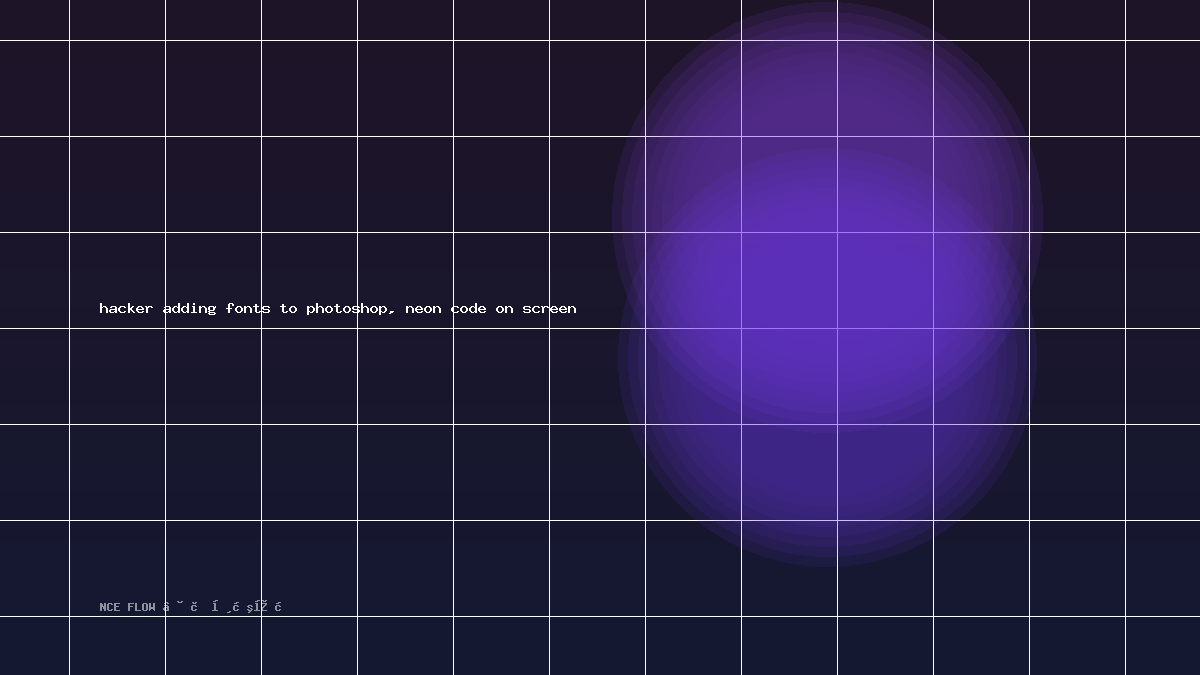Select the word "neon" in the caption
Viewport: 1200px width, 675px height.
[x=424, y=309]
